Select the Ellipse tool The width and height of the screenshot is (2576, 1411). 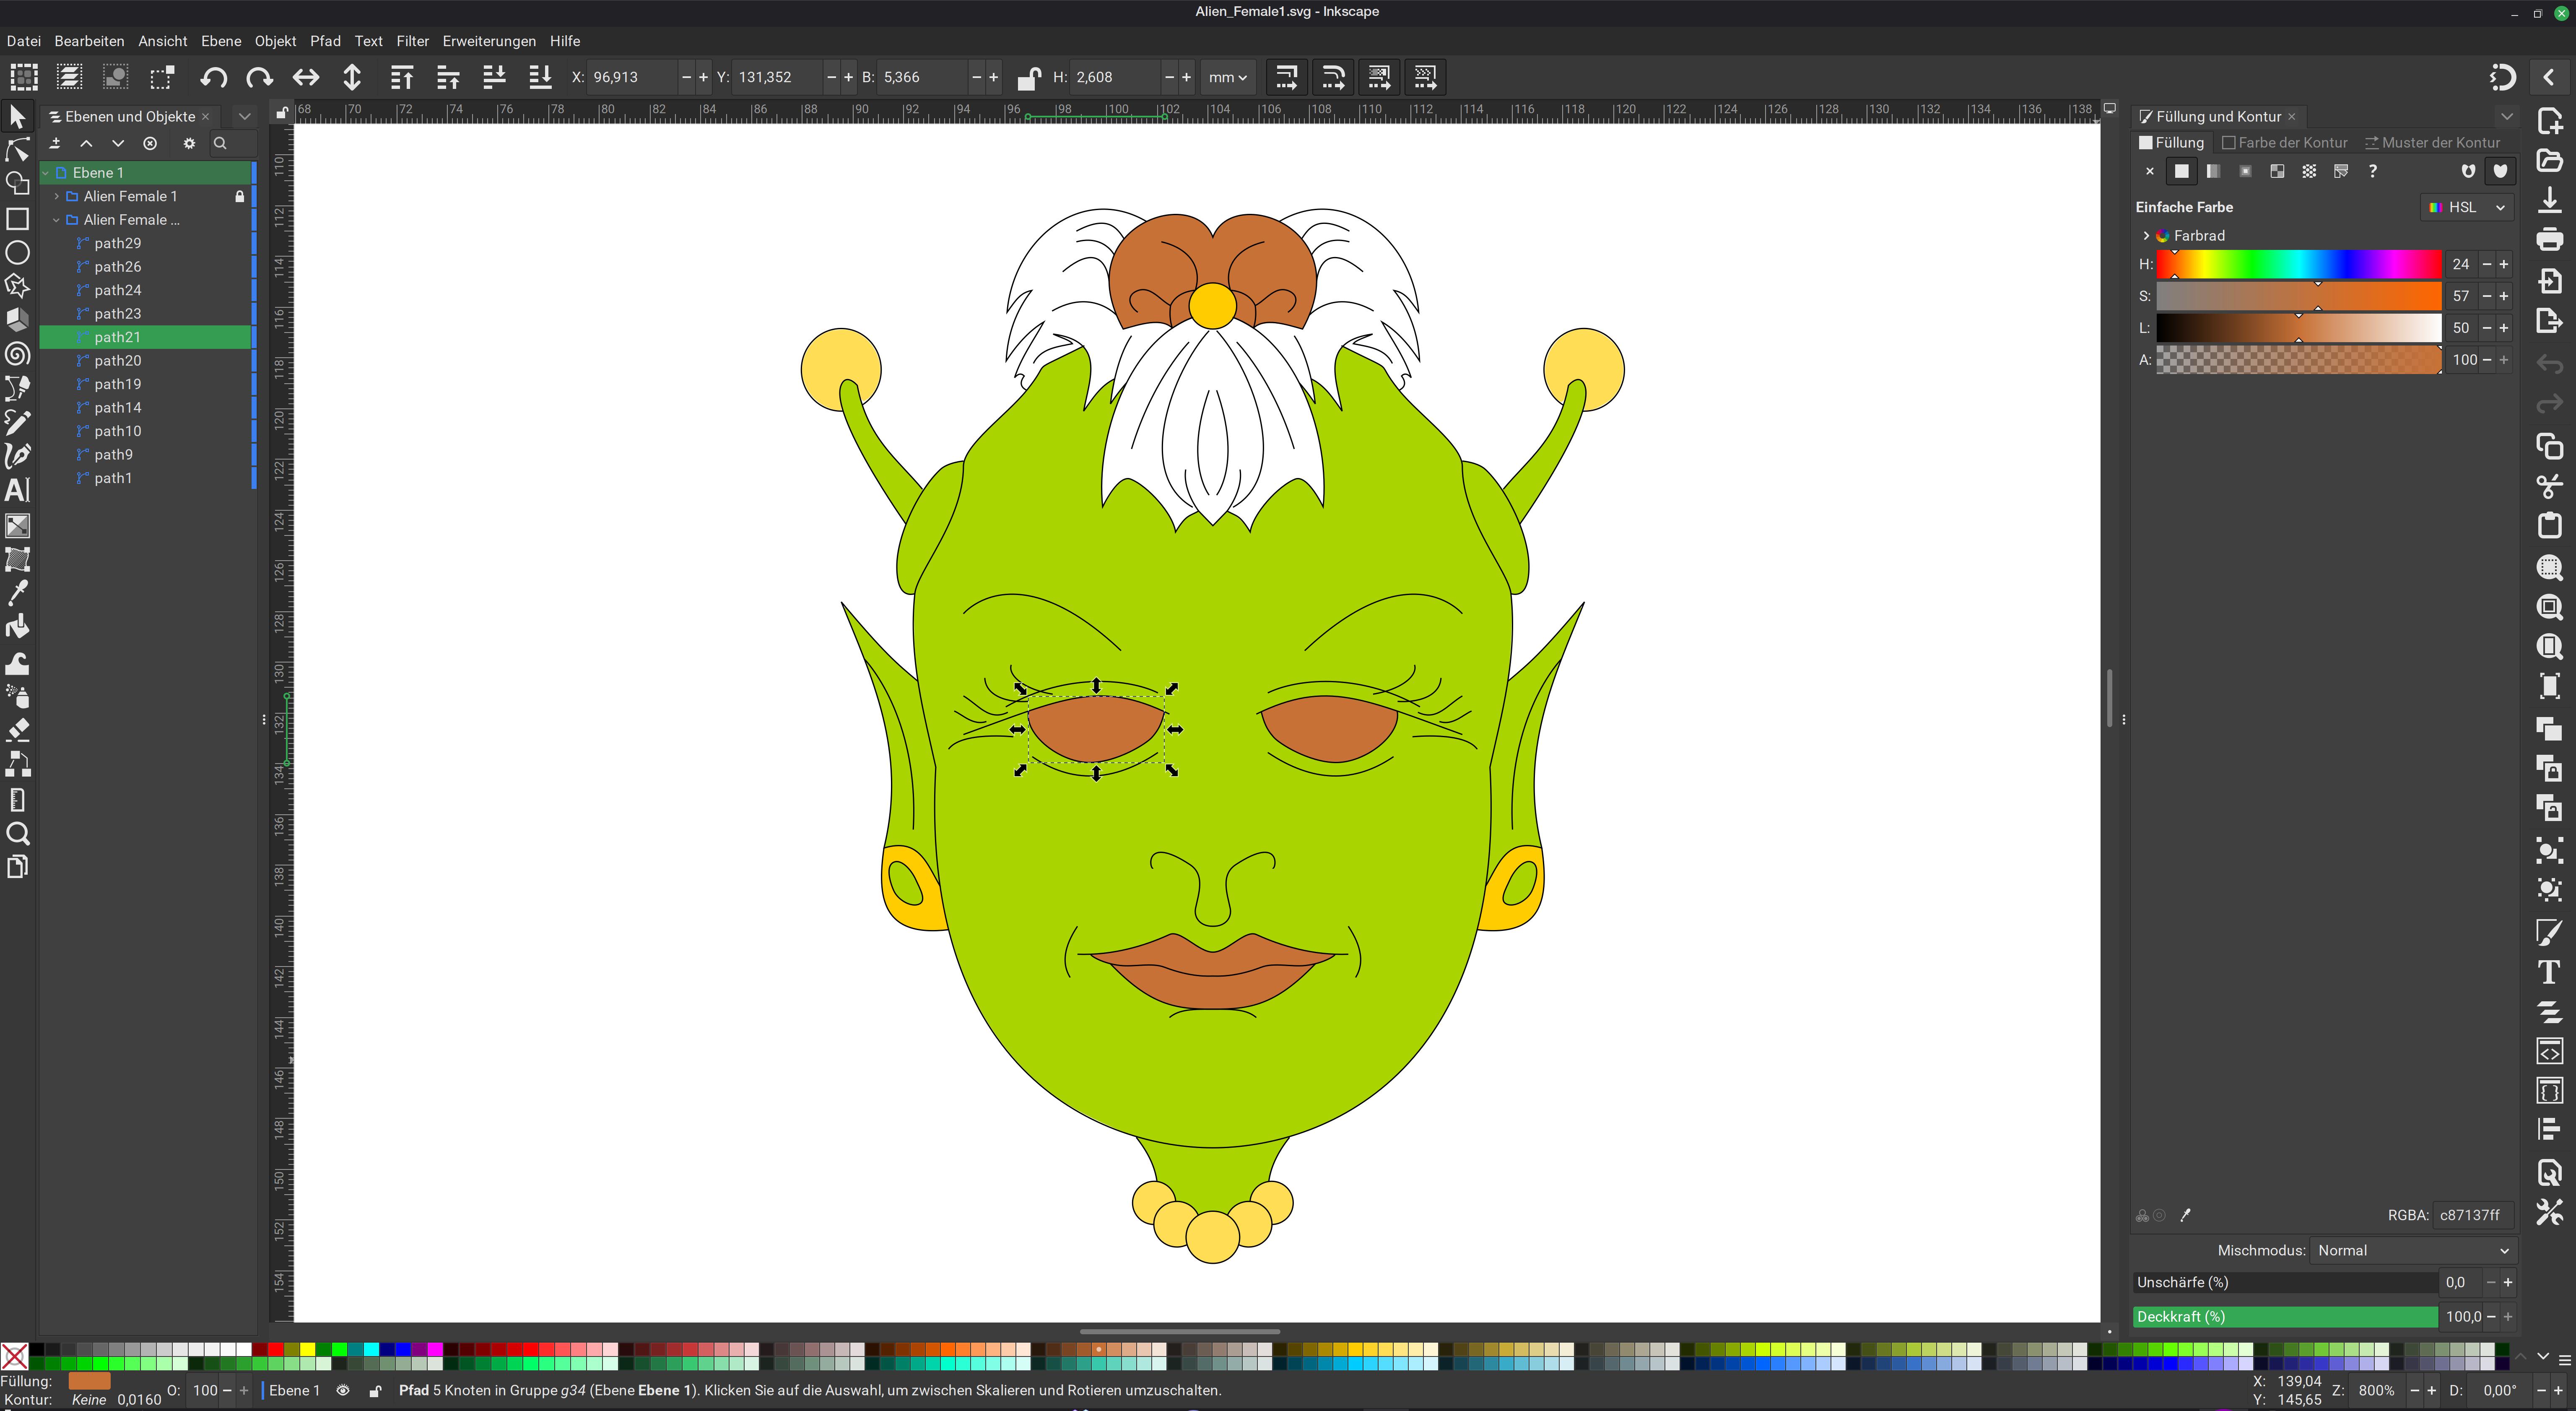(x=17, y=253)
